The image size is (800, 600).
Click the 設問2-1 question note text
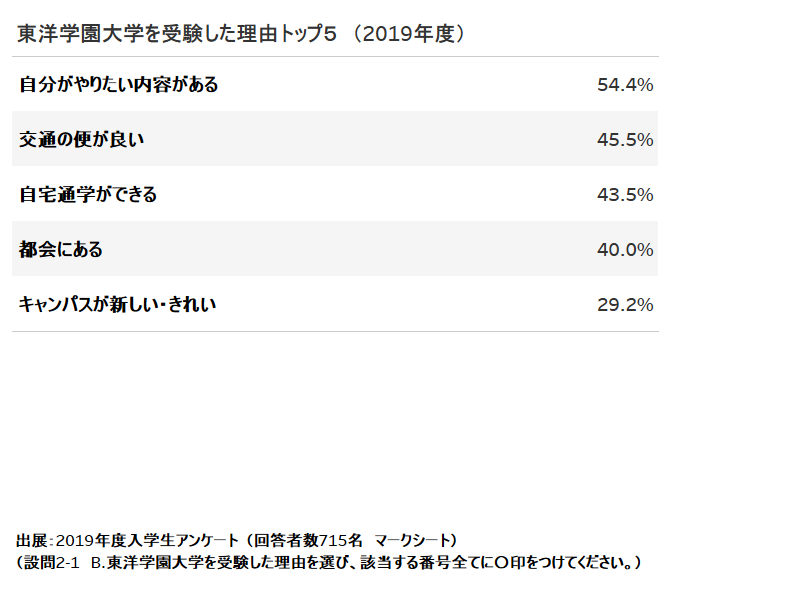click(329, 562)
